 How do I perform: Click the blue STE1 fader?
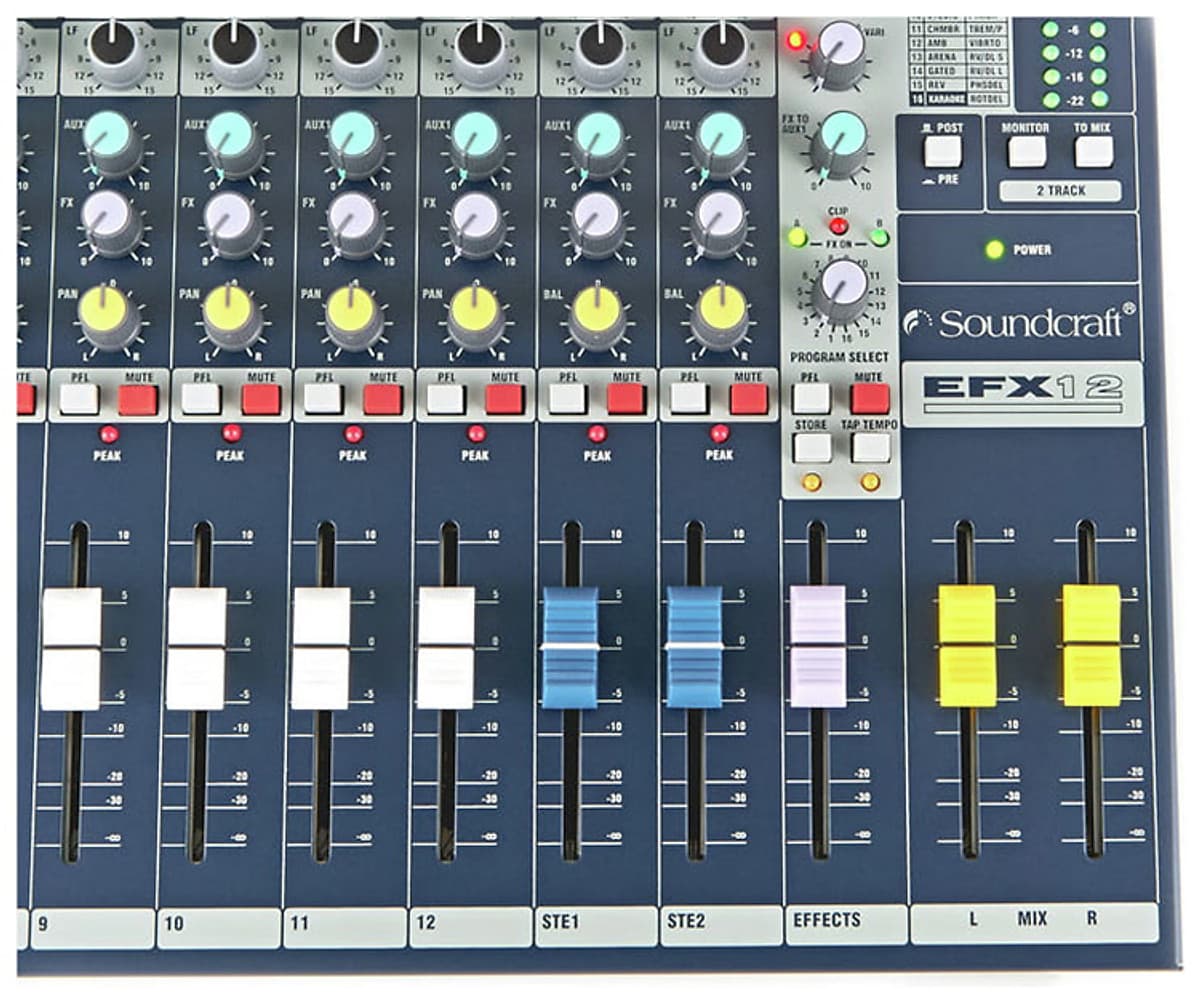(x=569, y=648)
